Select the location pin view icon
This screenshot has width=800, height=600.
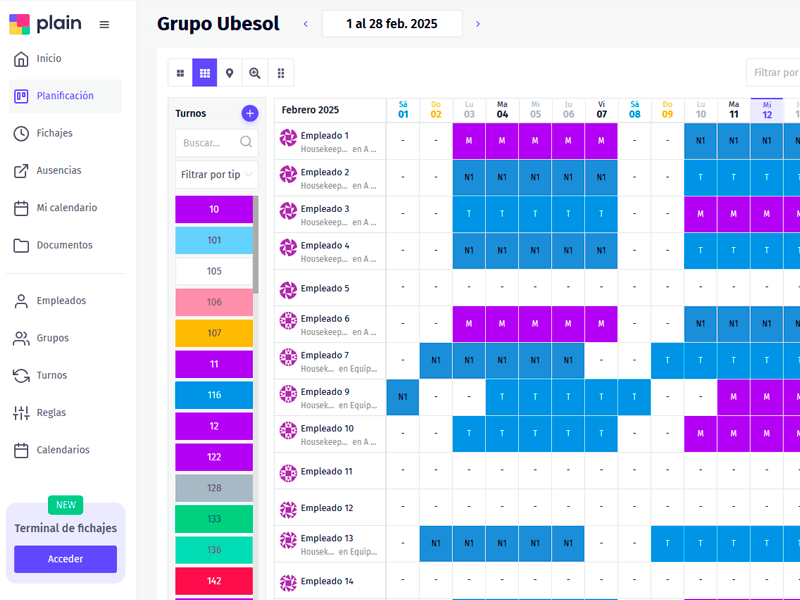(x=230, y=73)
